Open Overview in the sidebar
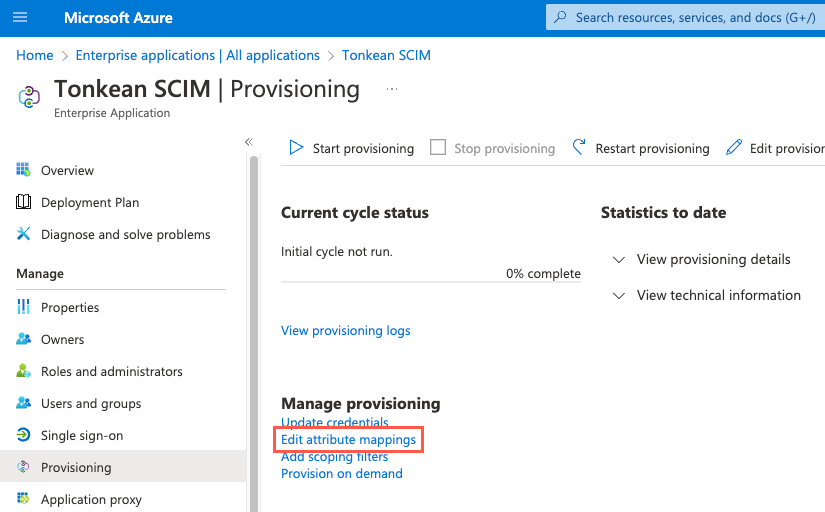This screenshot has height=512, width=825. tap(67, 170)
